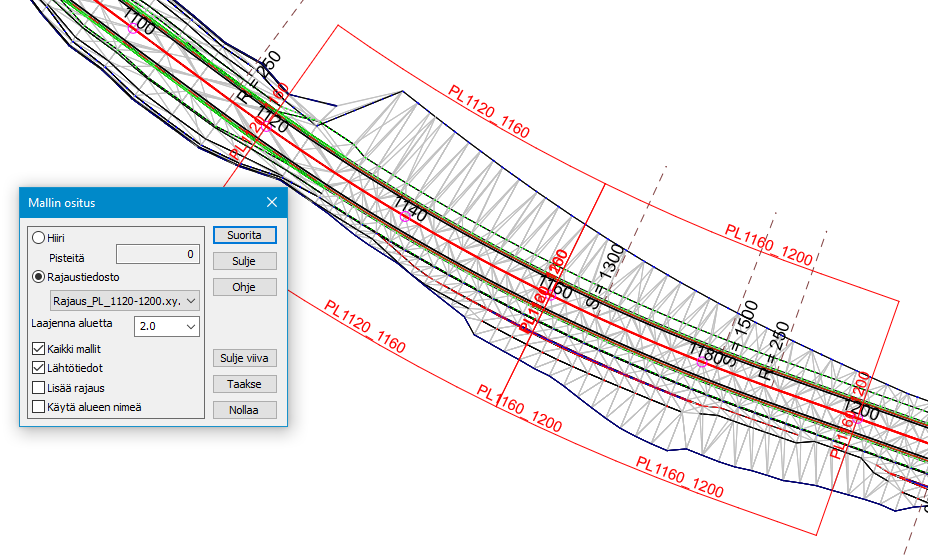Enable the Lisää rajaus checkbox
This screenshot has height=559, width=928.
(x=39, y=387)
